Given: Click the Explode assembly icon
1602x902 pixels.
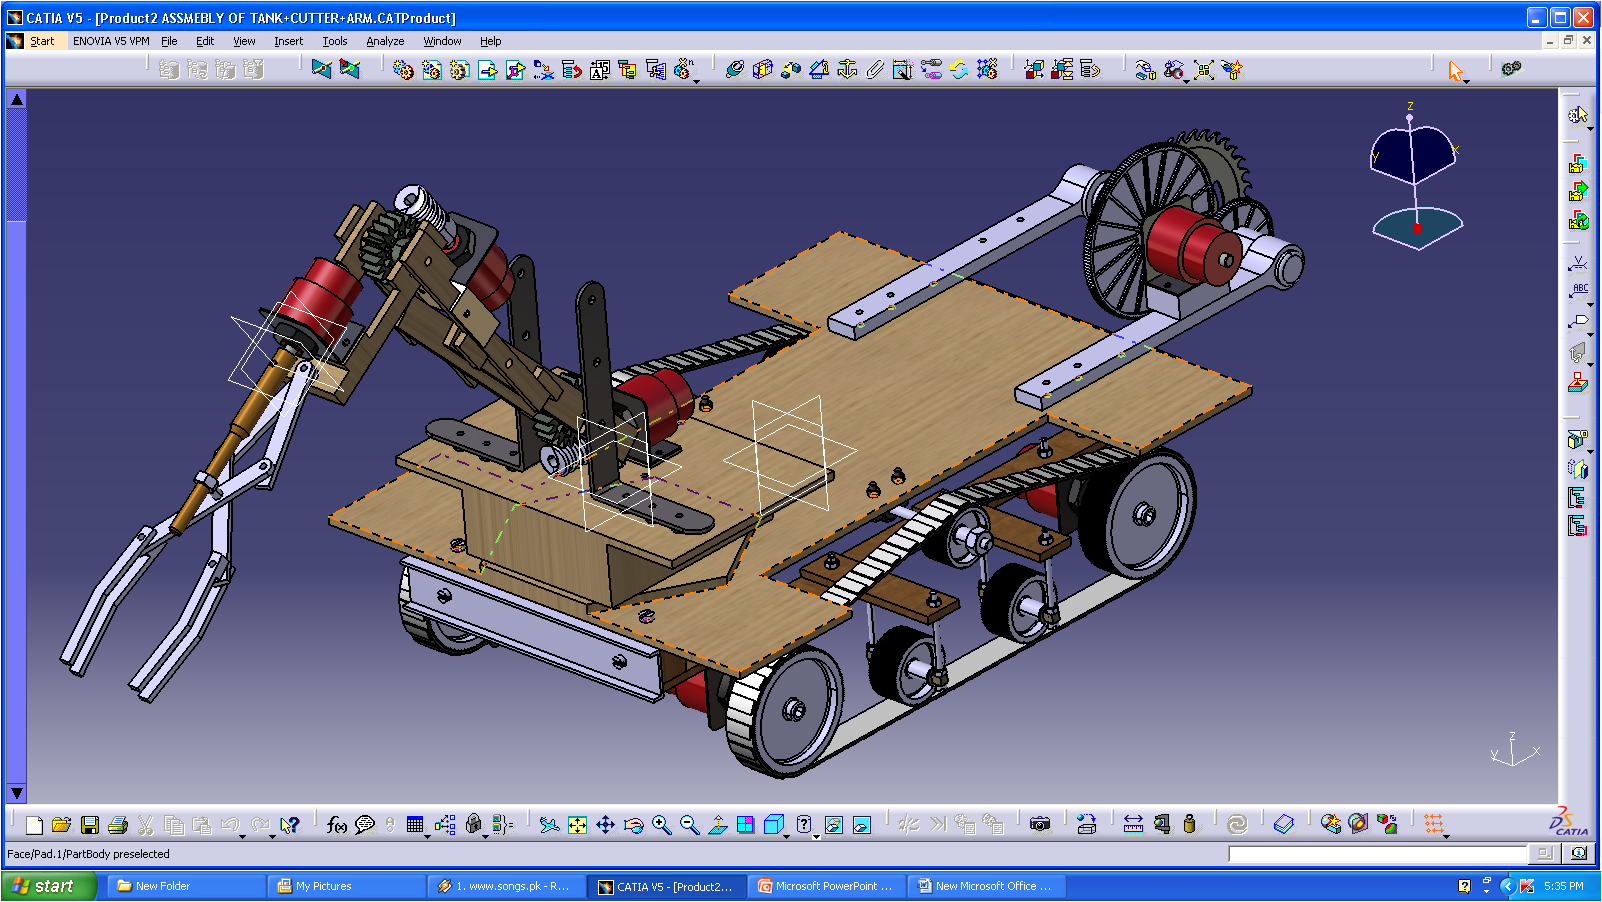Looking at the screenshot, I should coord(1204,69).
